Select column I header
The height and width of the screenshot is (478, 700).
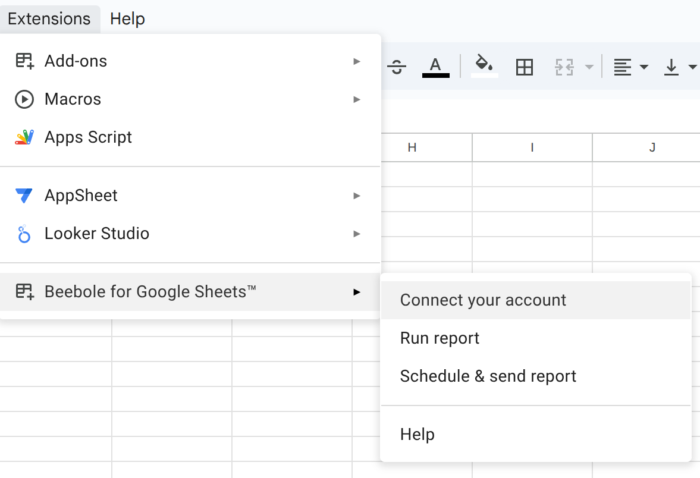pyautogui.click(x=532, y=148)
